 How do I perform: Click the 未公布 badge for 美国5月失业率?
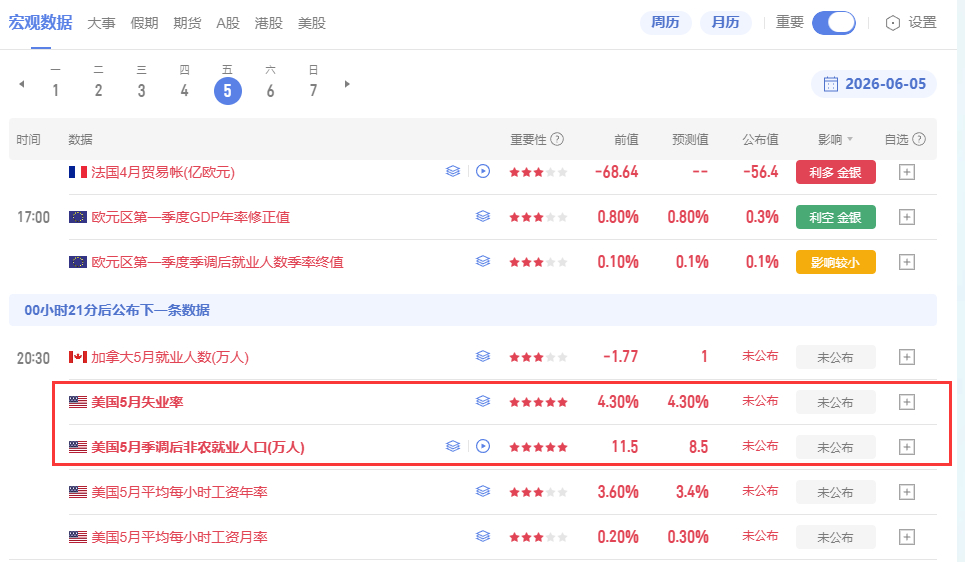(x=836, y=403)
